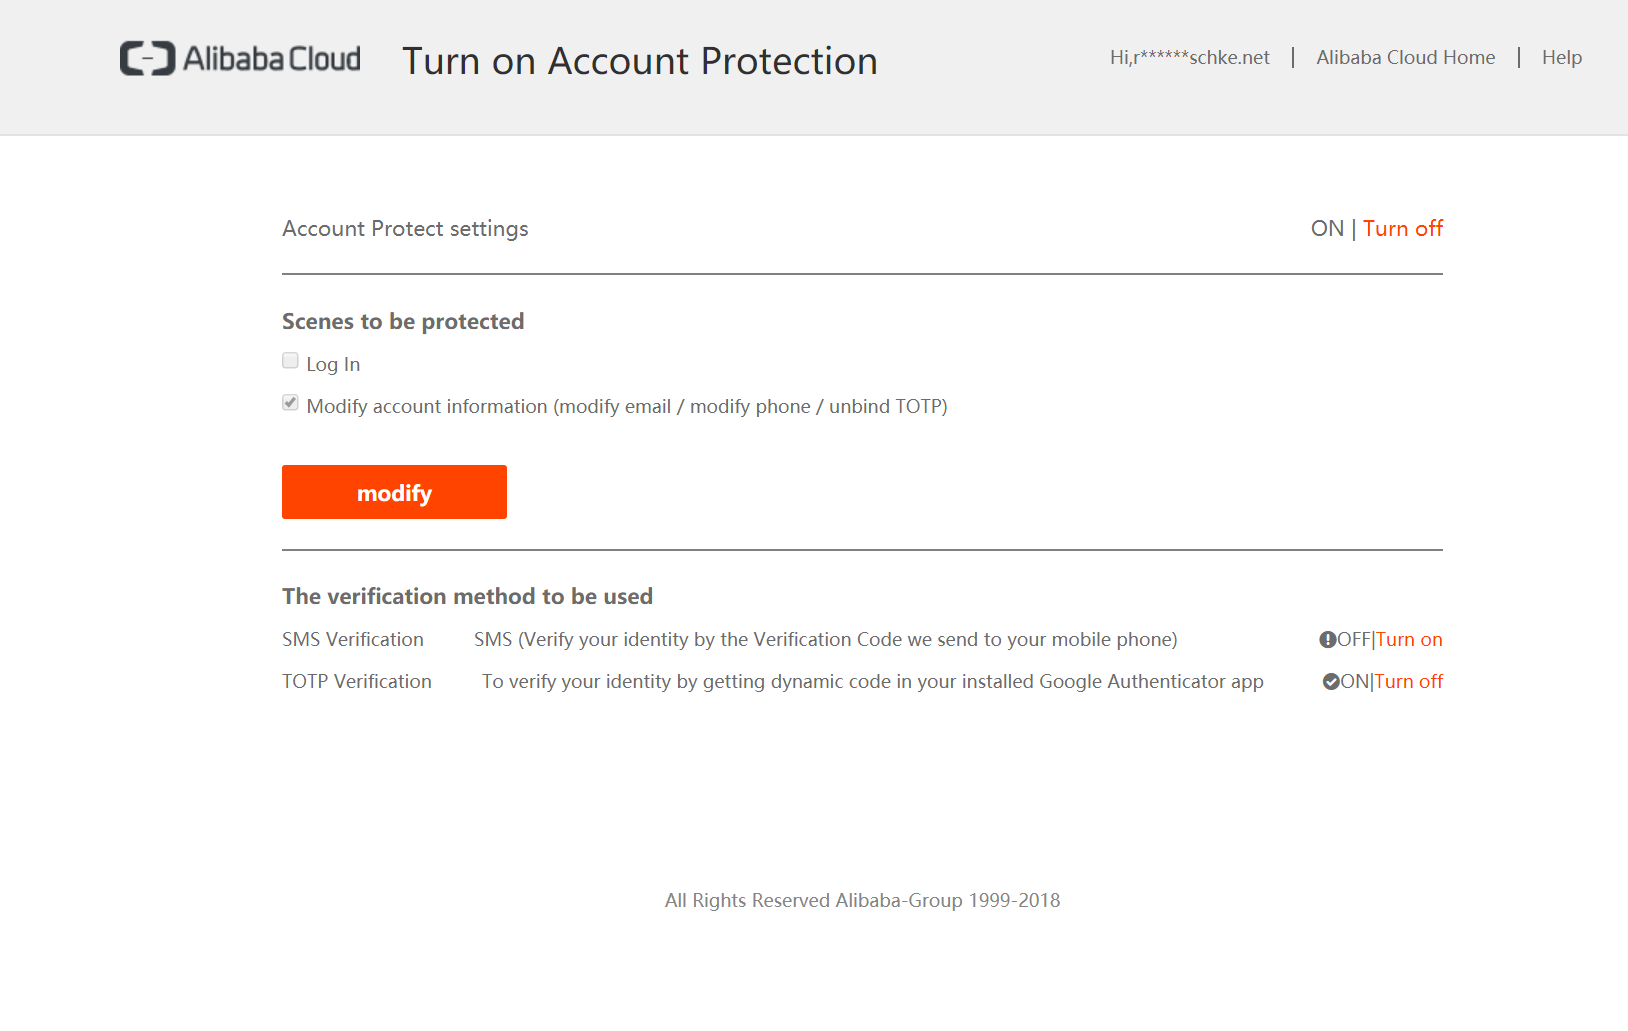Click the Account Protect settings heading
The image size is (1628, 1031).
tap(405, 229)
